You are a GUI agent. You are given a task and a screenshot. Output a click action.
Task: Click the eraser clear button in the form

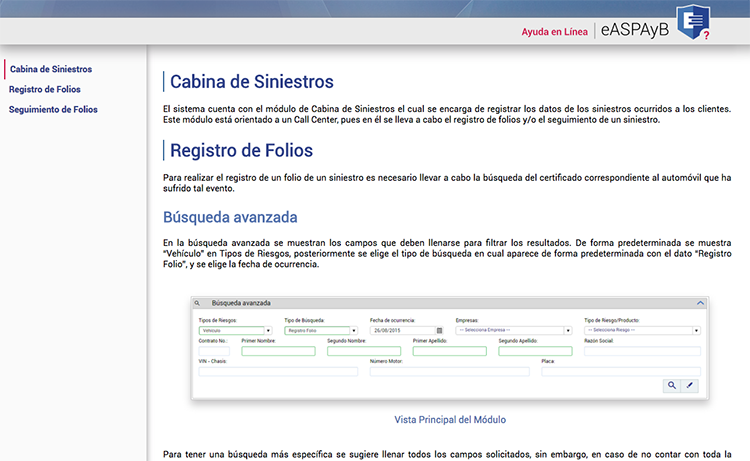(689, 385)
